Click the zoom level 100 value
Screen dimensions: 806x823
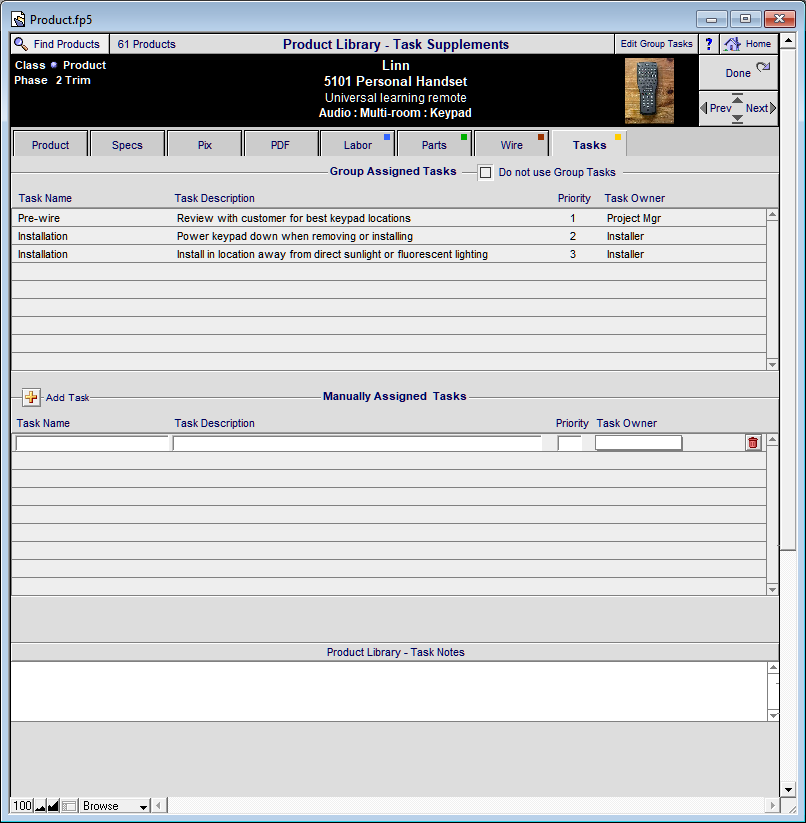(x=22, y=806)
